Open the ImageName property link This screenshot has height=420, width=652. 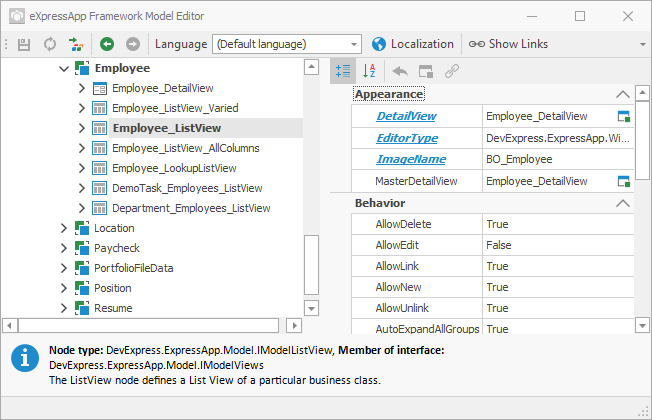tap(411, 159)
